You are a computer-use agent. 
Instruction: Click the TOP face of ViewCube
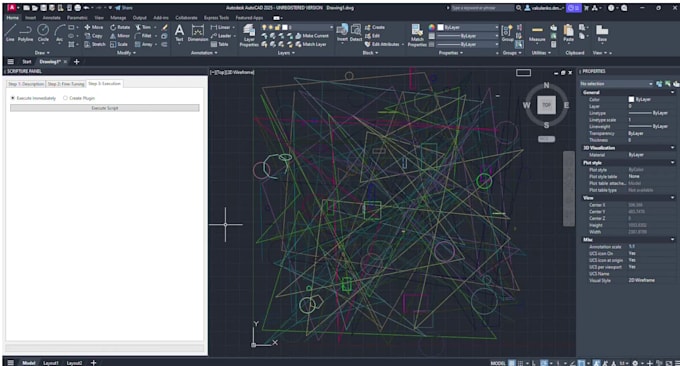546,105
